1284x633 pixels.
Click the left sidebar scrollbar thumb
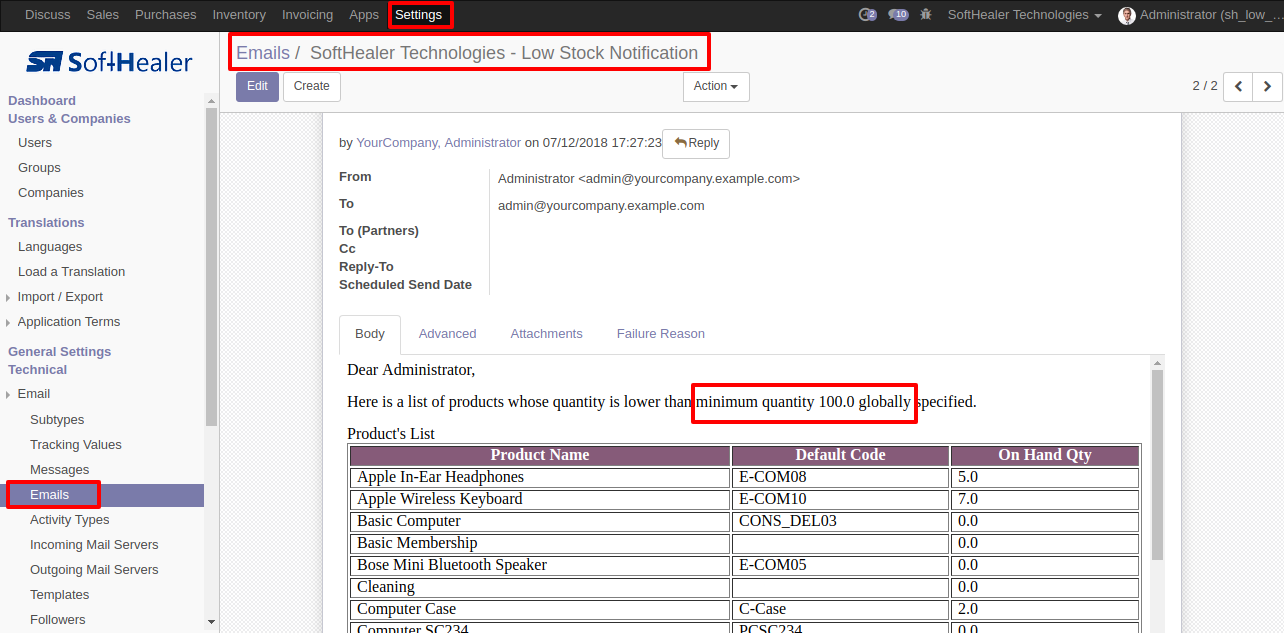coord(211,266)
